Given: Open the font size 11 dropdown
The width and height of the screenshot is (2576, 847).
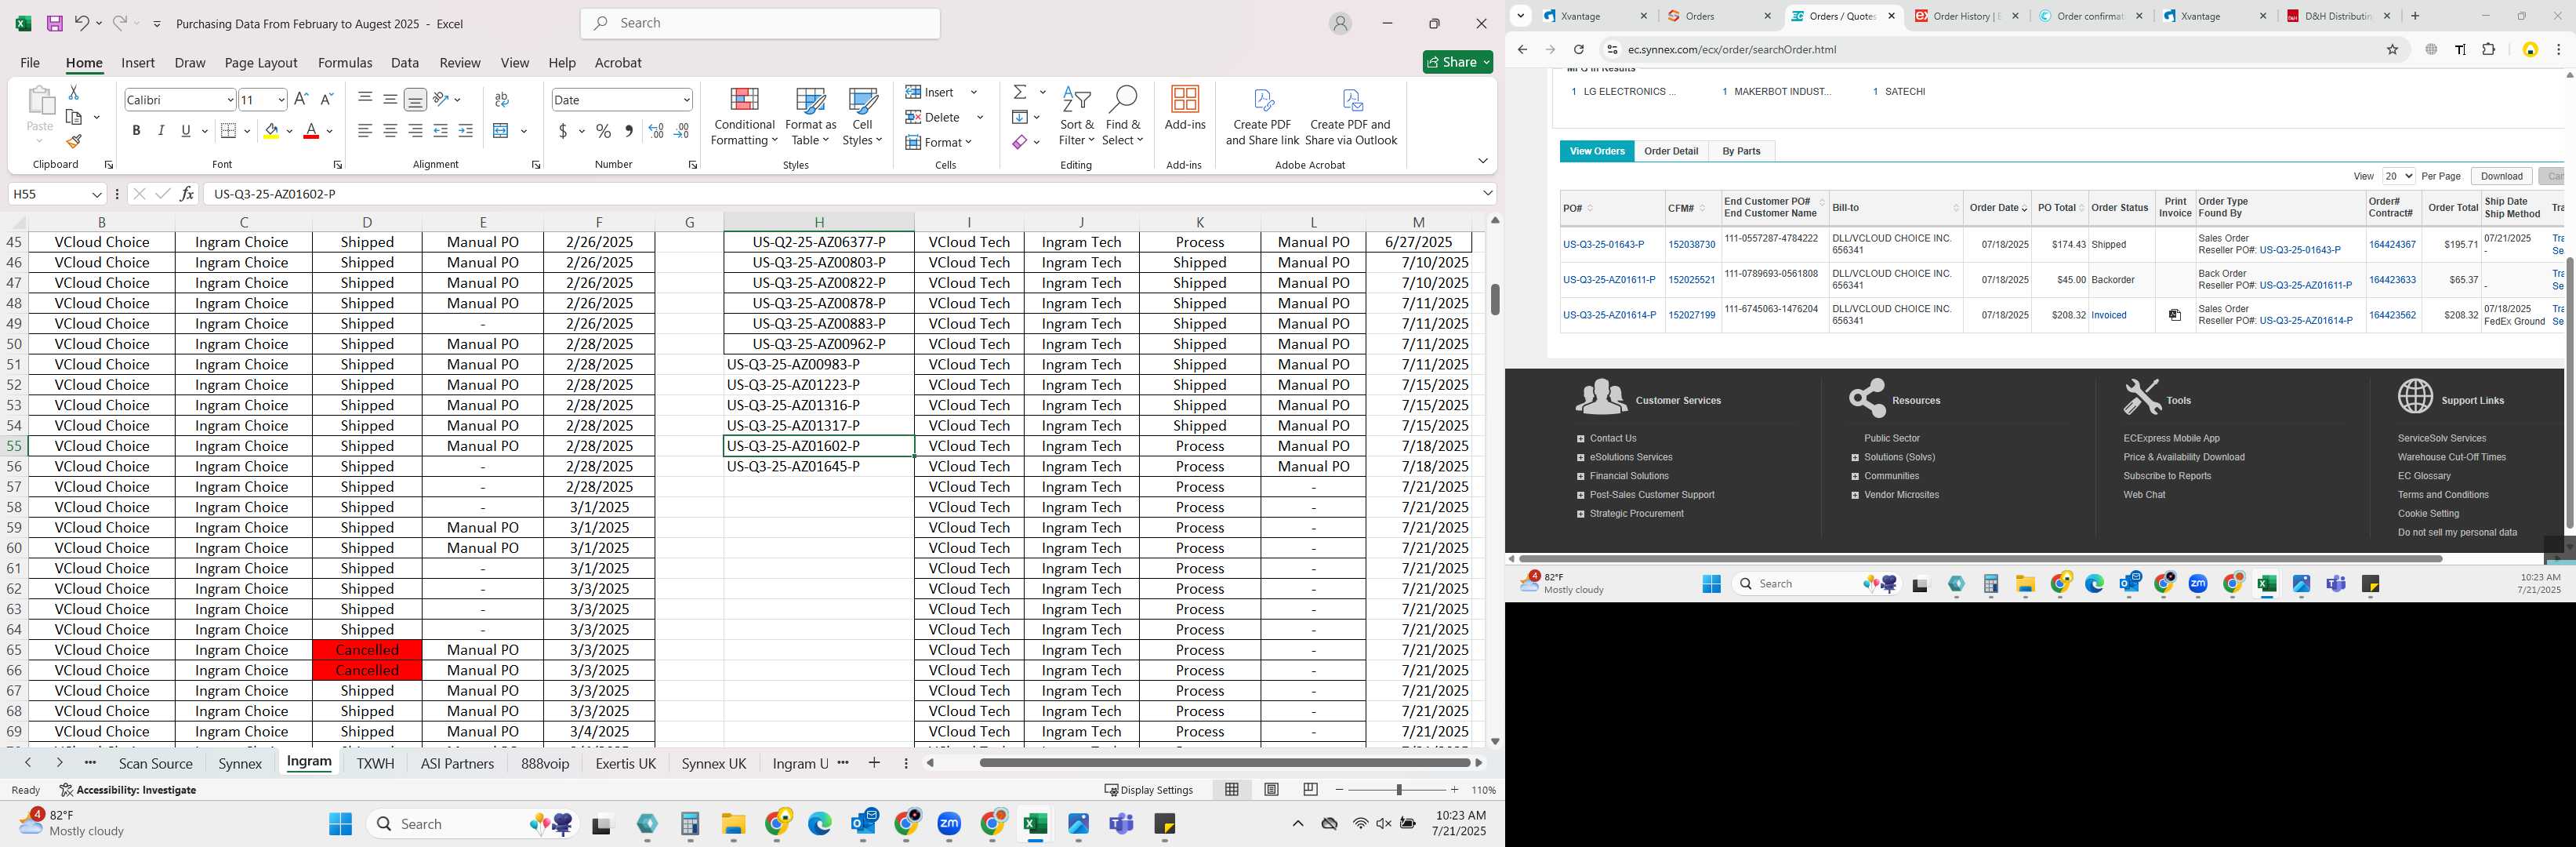Looking at the screenshot, I should tap(281, 100).
